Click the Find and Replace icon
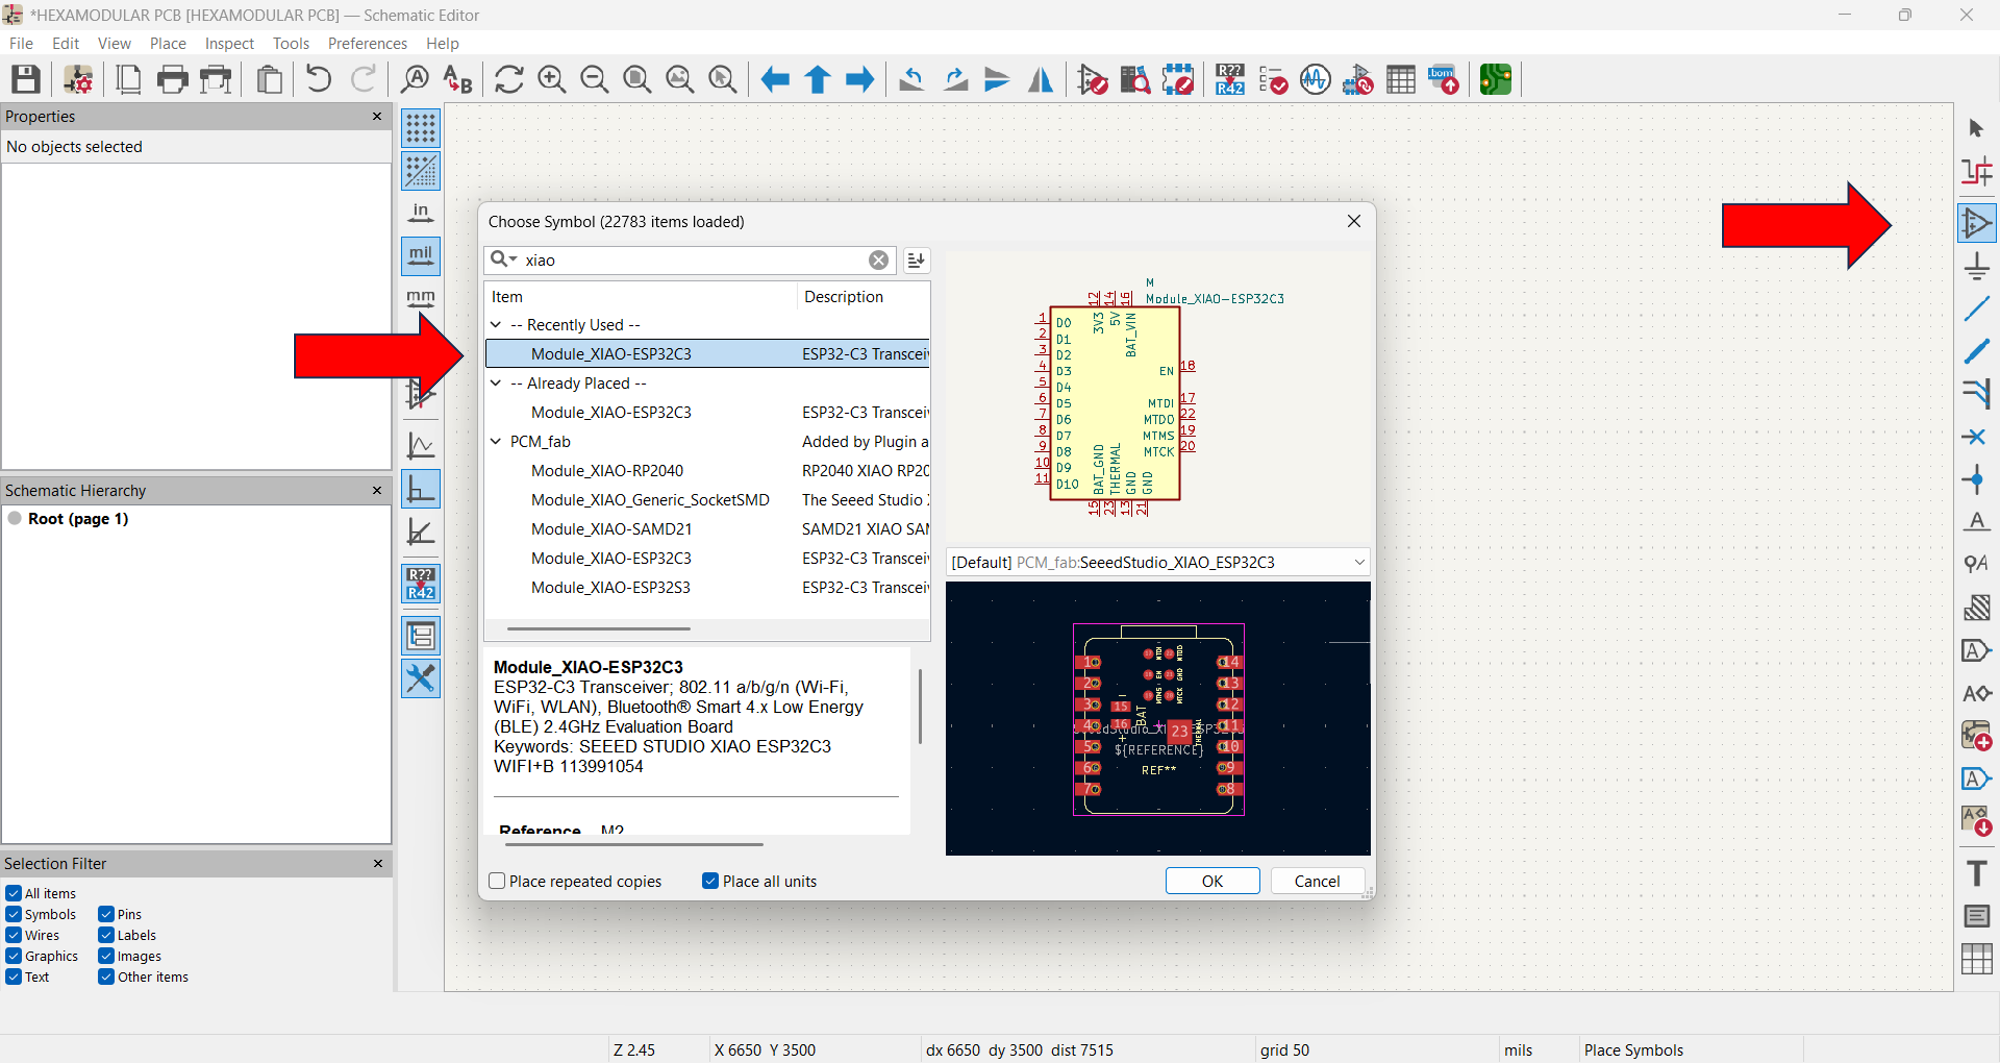This screenshot has width=2000, height=1063. [457, 79]
